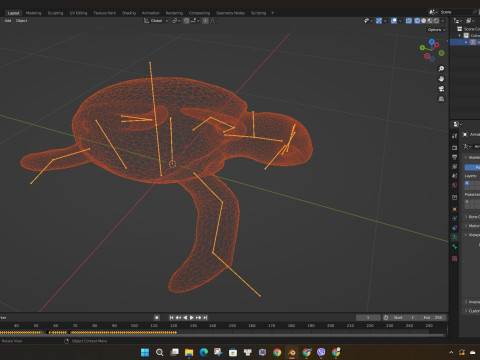
Task: Switch to the UV Editing workspace tab
Action: (78, 13)
